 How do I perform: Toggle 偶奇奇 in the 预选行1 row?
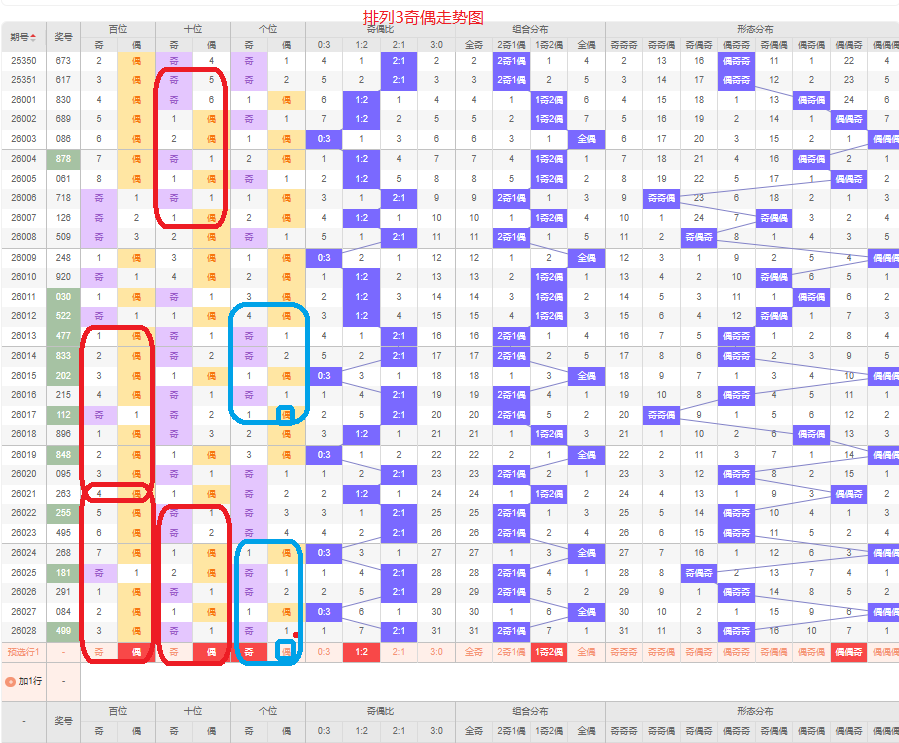click(x=736, y=652)
